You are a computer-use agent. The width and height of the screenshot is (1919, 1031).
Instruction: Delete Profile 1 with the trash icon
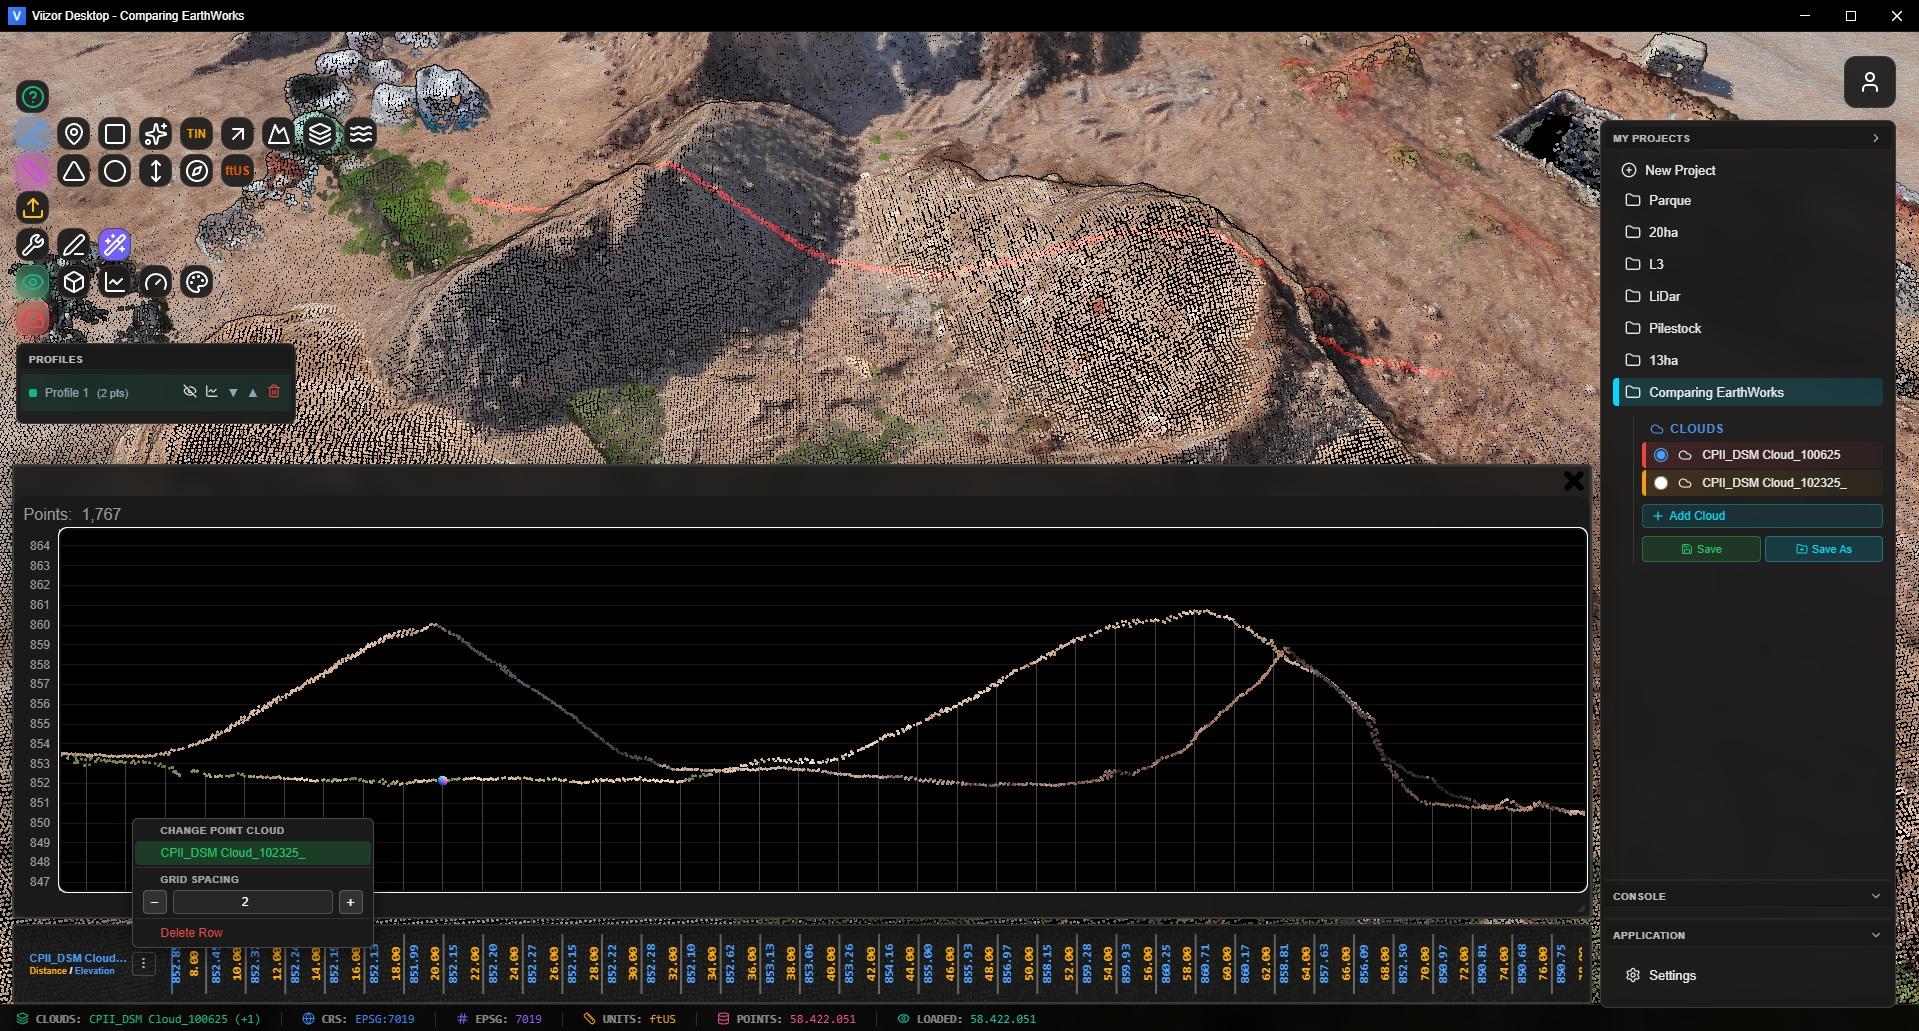point(274,392)
